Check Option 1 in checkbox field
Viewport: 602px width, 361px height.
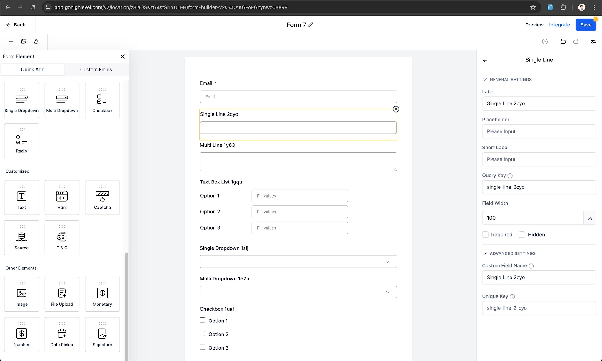coord(203,320)
